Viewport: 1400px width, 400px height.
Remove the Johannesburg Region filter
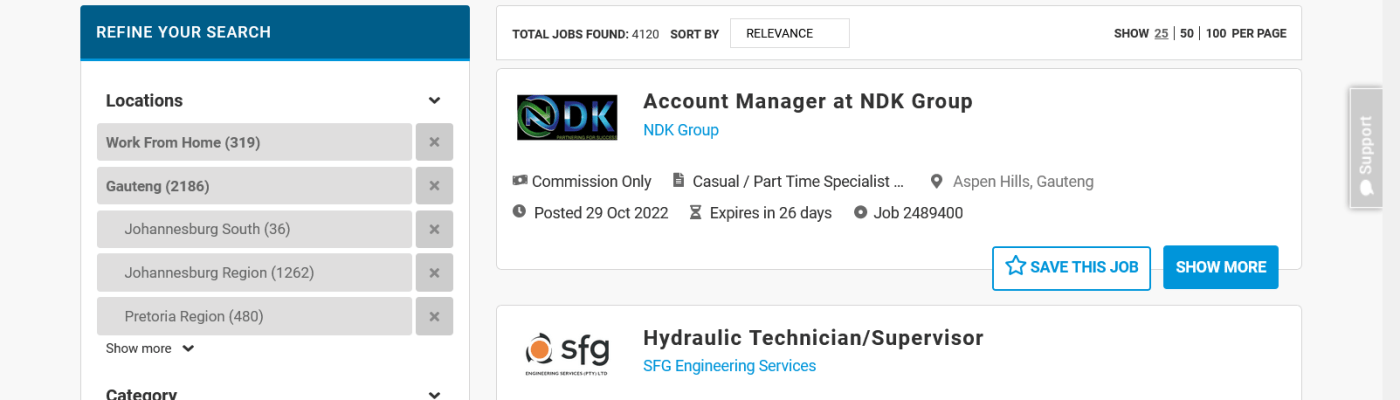coord(434,273)
